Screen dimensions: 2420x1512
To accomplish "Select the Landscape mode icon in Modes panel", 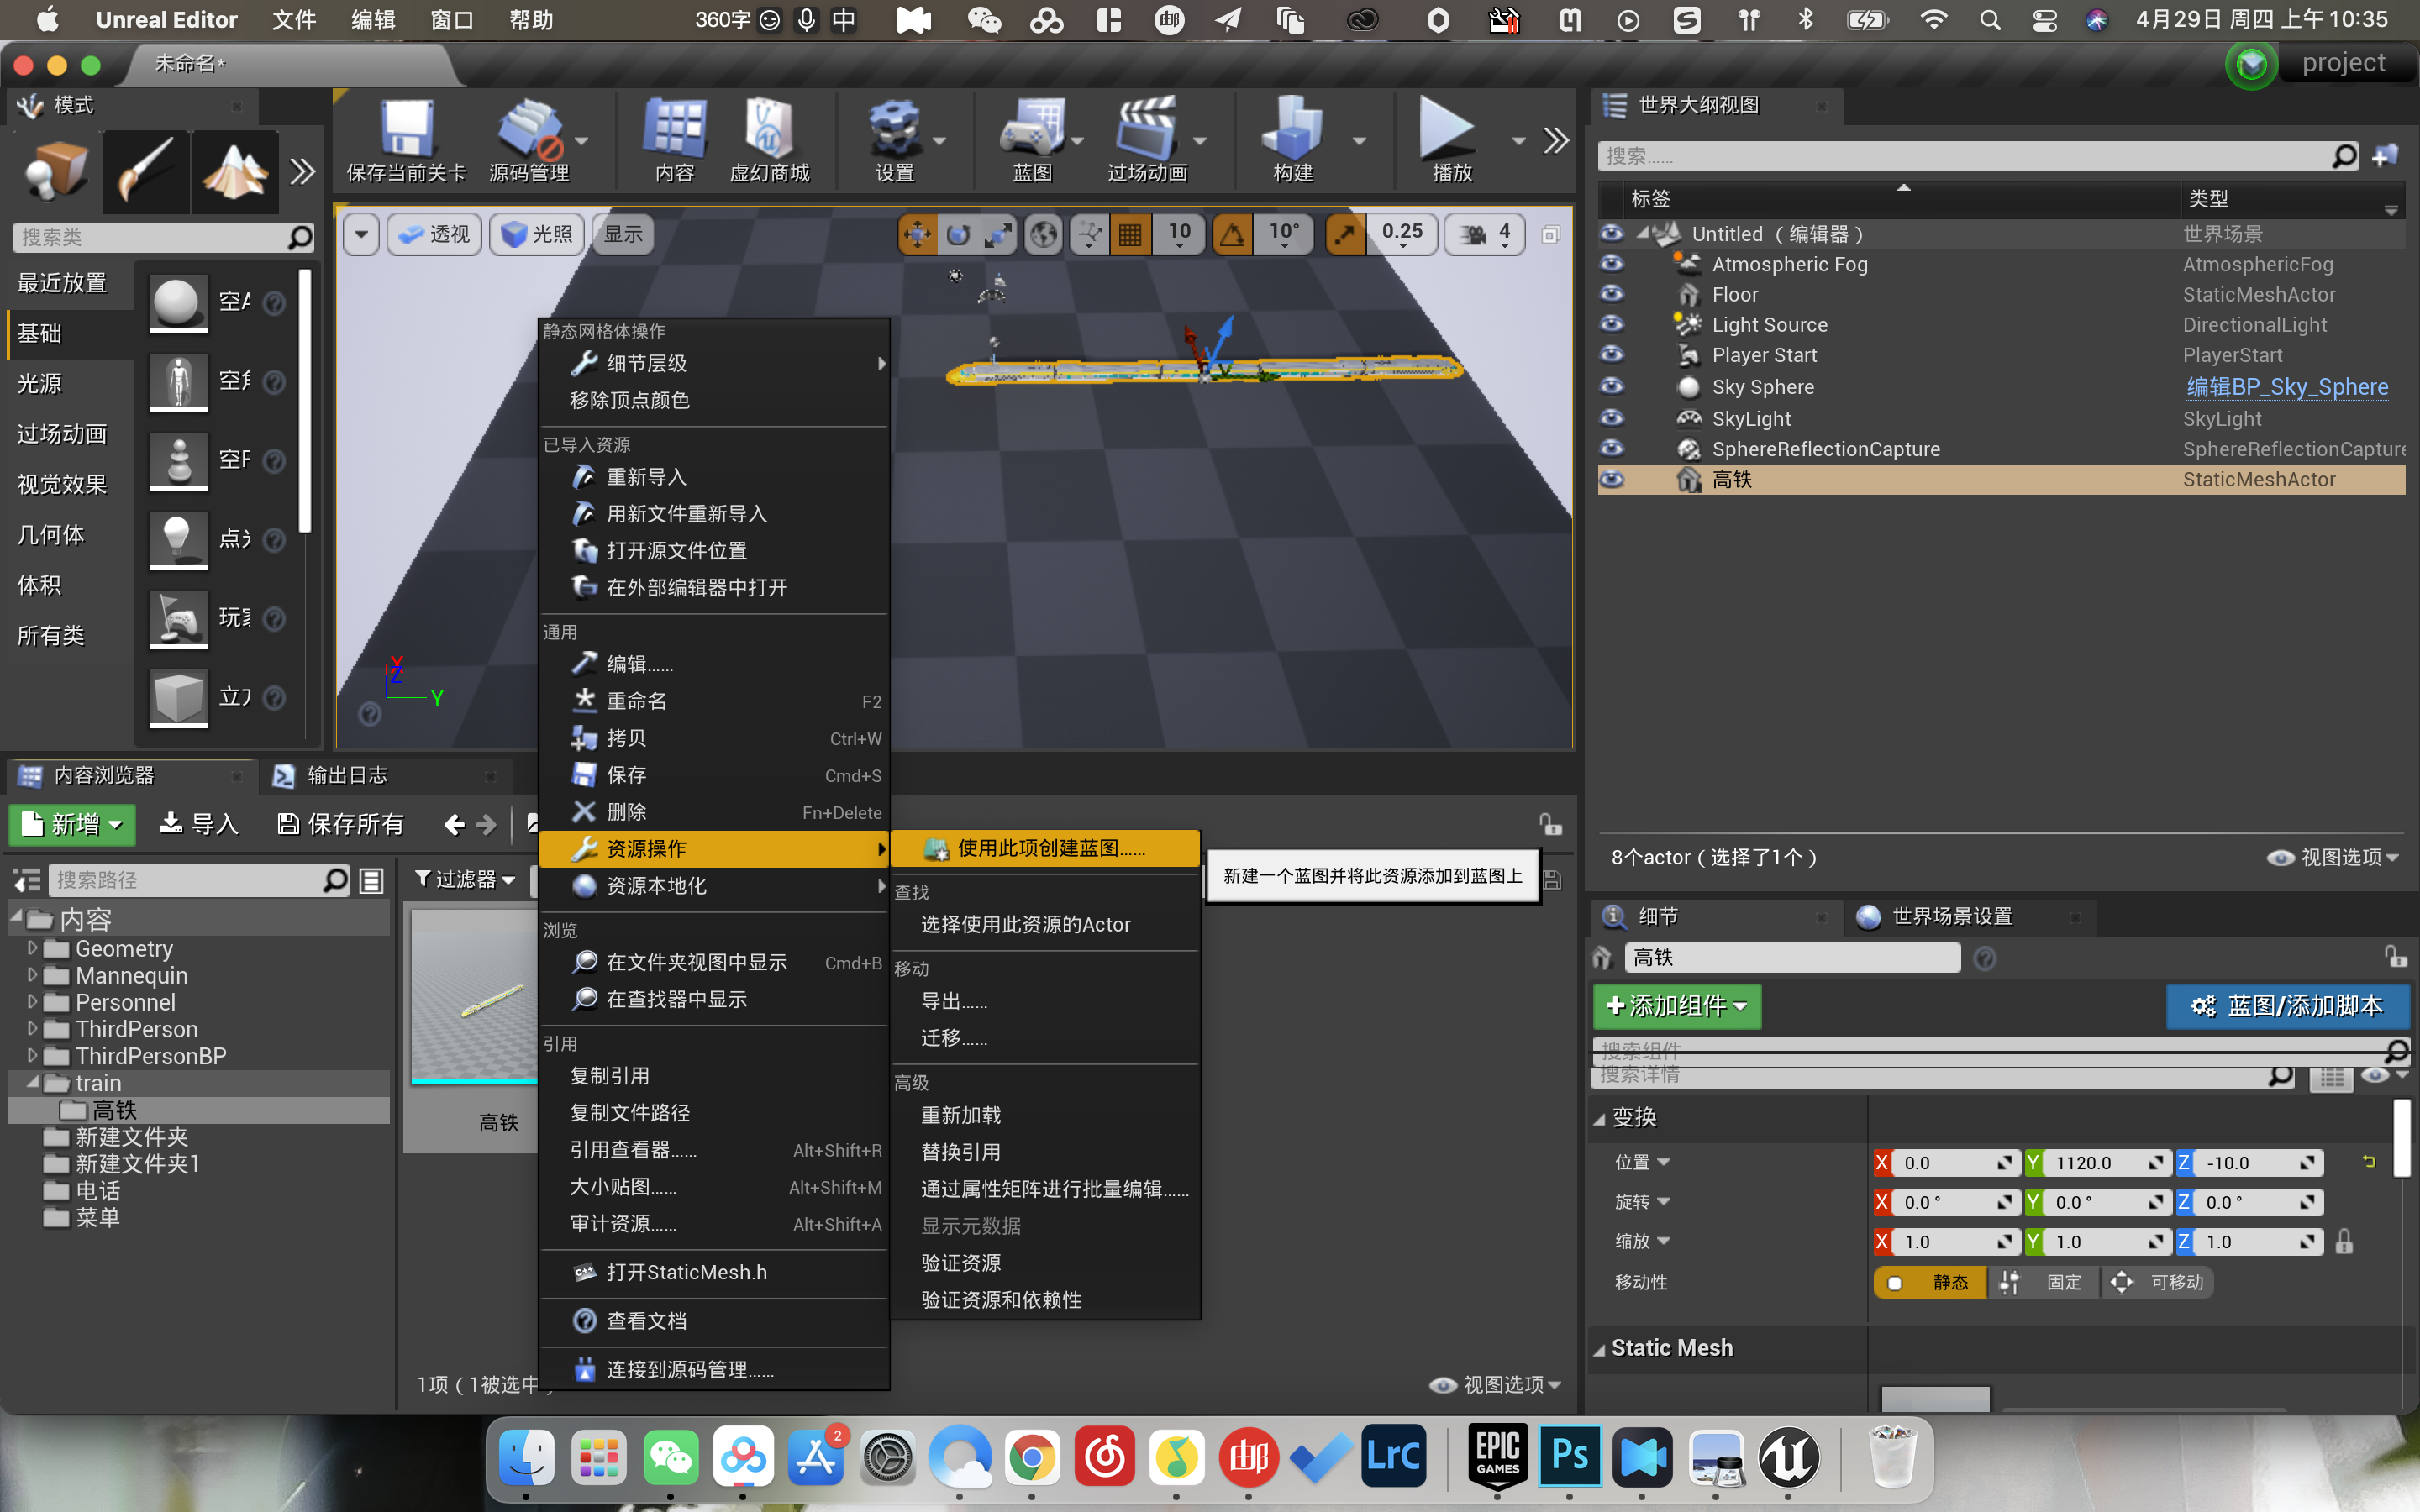I will pos(234,171).
